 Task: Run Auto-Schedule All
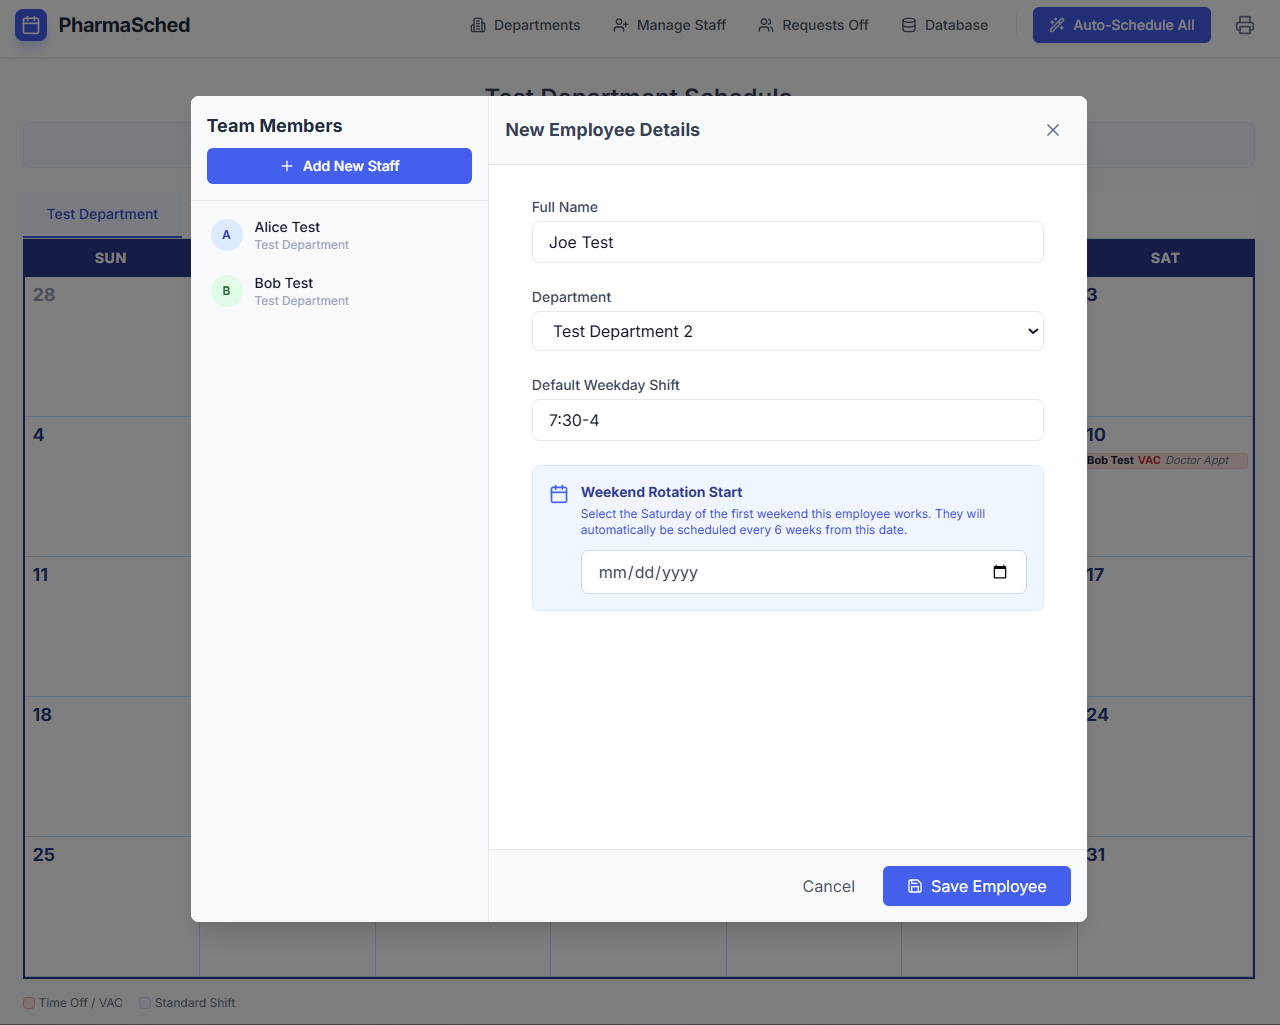[1121, 25]
